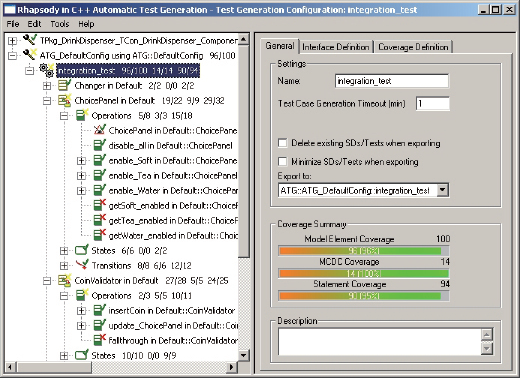Click the disable_all operation check icon
The width and height of the screenshot is (520, 378).
(x=99, y=145)
